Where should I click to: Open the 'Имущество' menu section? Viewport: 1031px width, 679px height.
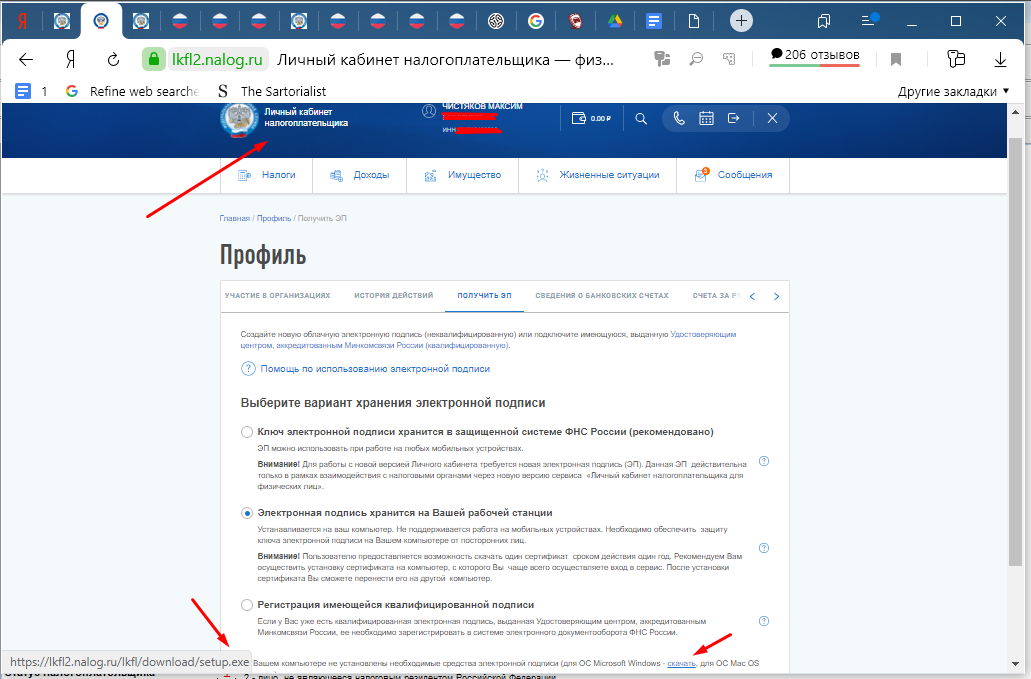[463, 175]
